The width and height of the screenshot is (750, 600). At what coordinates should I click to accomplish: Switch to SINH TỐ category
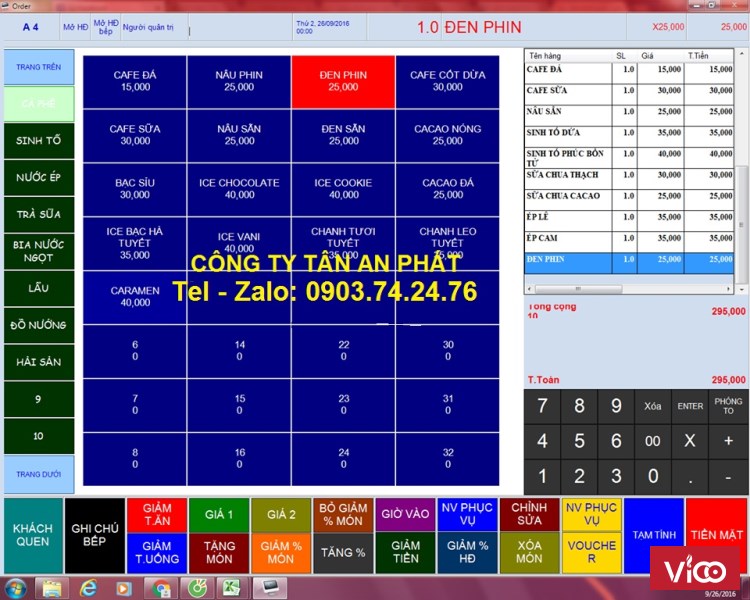pyautogui.click(x=39, y=141)
